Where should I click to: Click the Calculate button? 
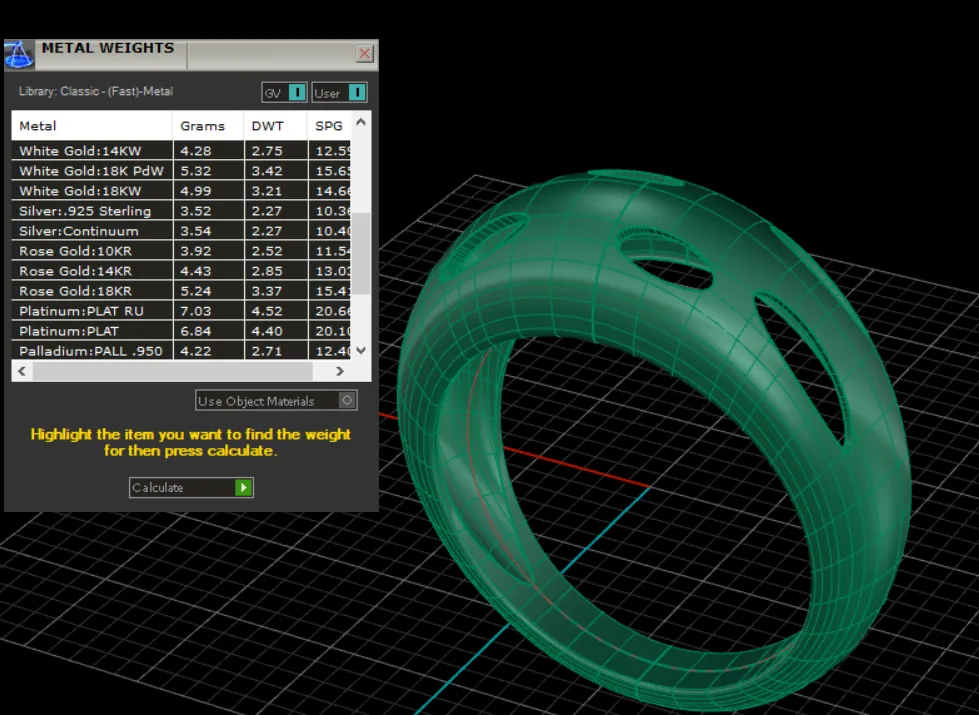[191, 487]
